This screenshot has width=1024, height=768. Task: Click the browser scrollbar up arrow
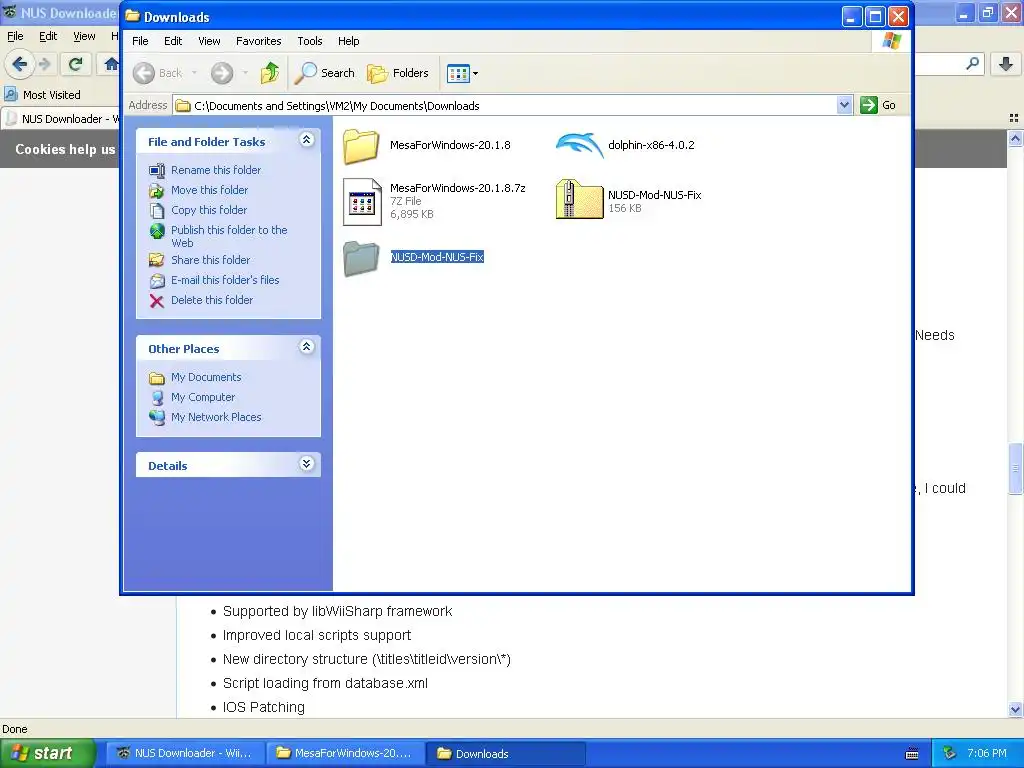tap(1015, 138)
